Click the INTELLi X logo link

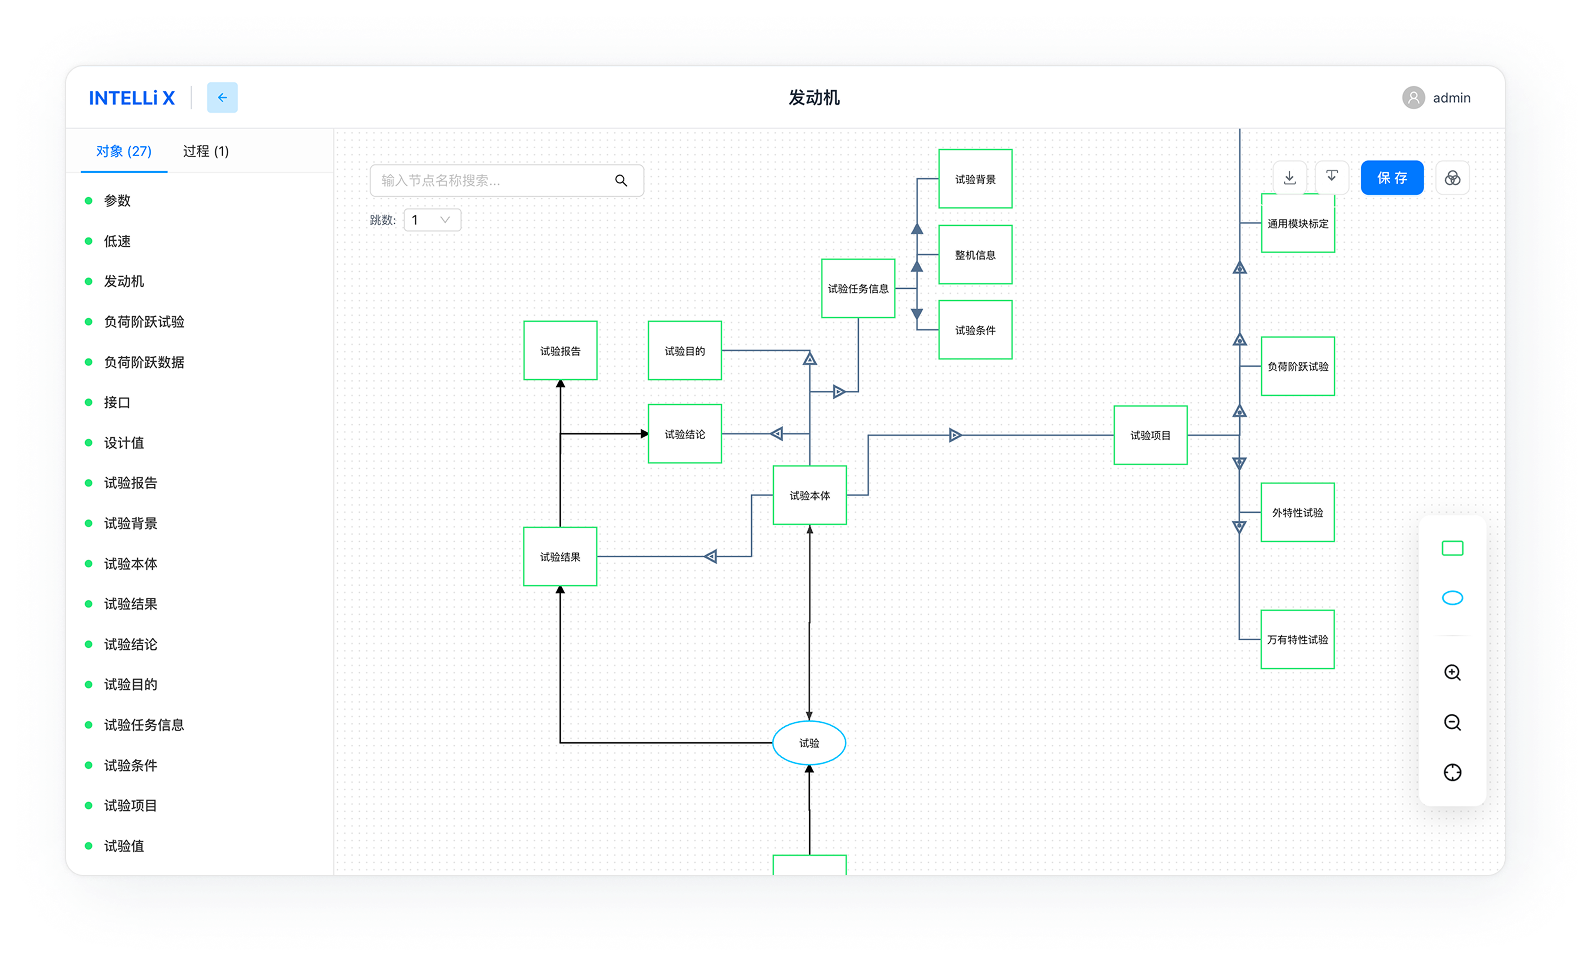(132, 98)
